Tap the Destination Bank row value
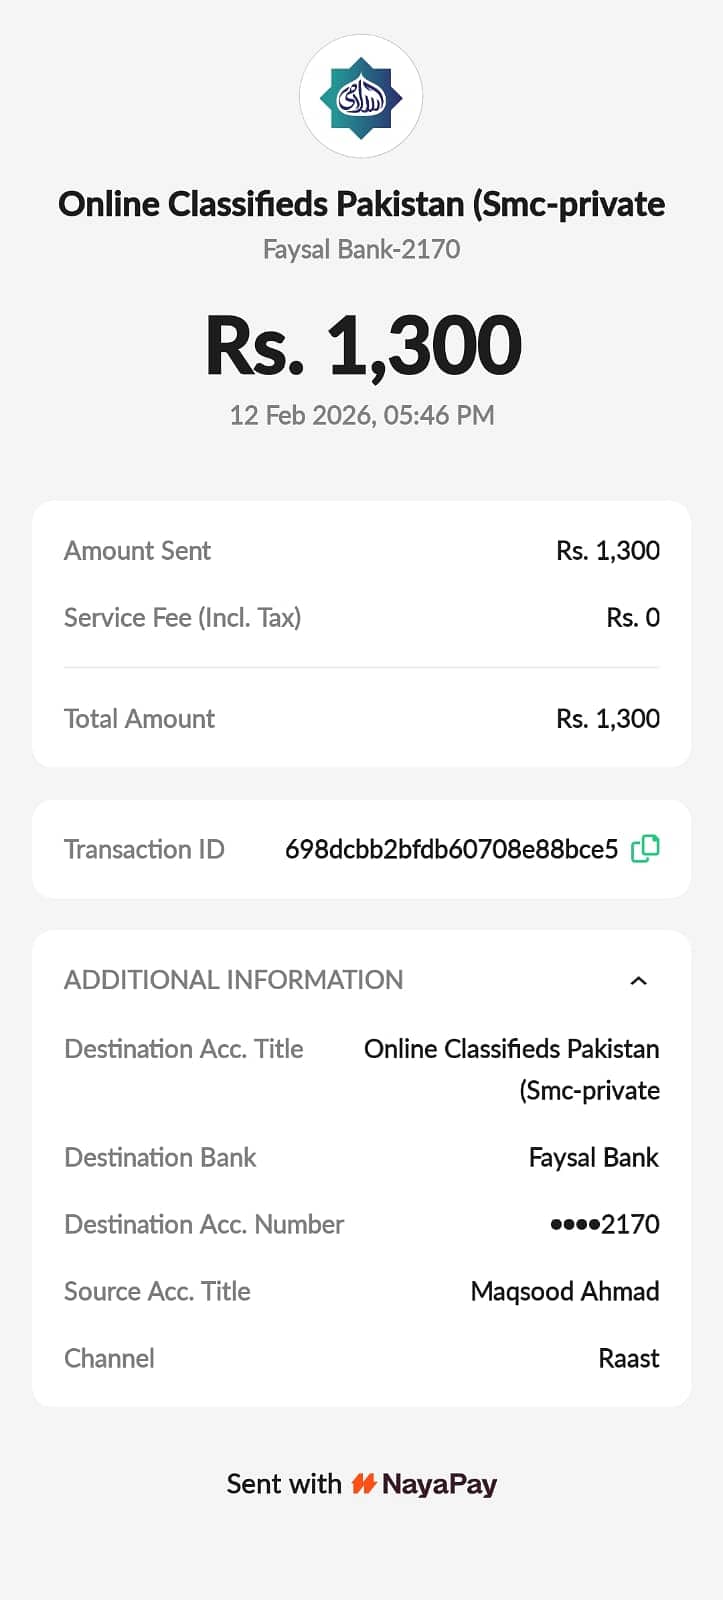 point(593,1158)
